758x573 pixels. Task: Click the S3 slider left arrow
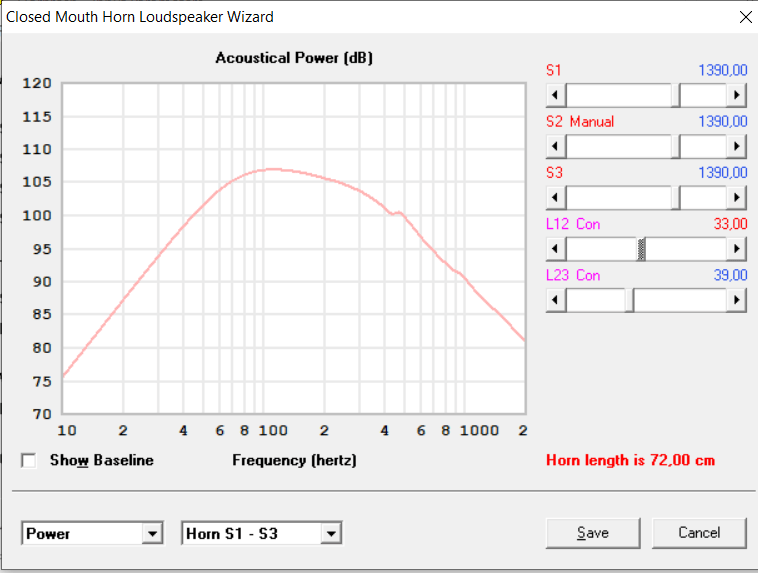[556, 197]
